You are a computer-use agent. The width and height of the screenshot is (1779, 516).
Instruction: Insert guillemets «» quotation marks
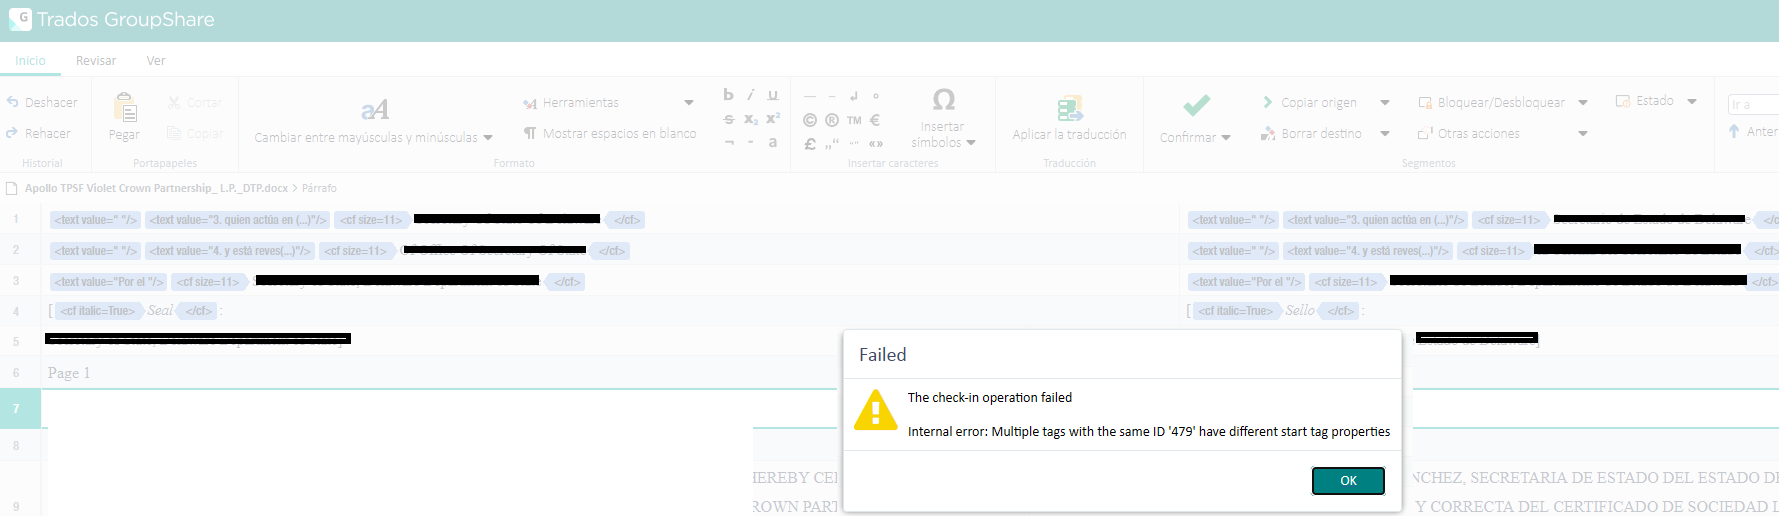[x=876, y=143]
